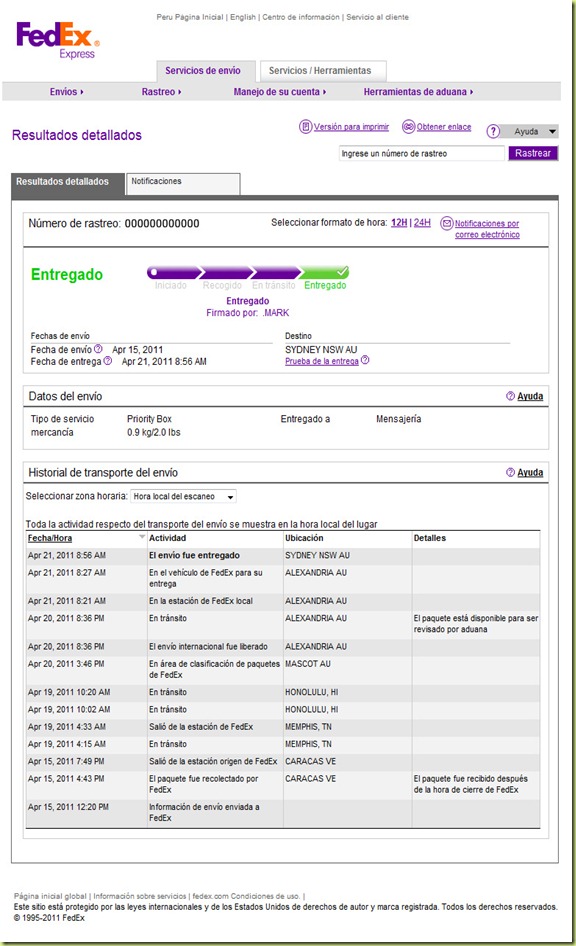Switch to Servicios / Herramientas tab
The image size is (576, 946).
[323, 71]
